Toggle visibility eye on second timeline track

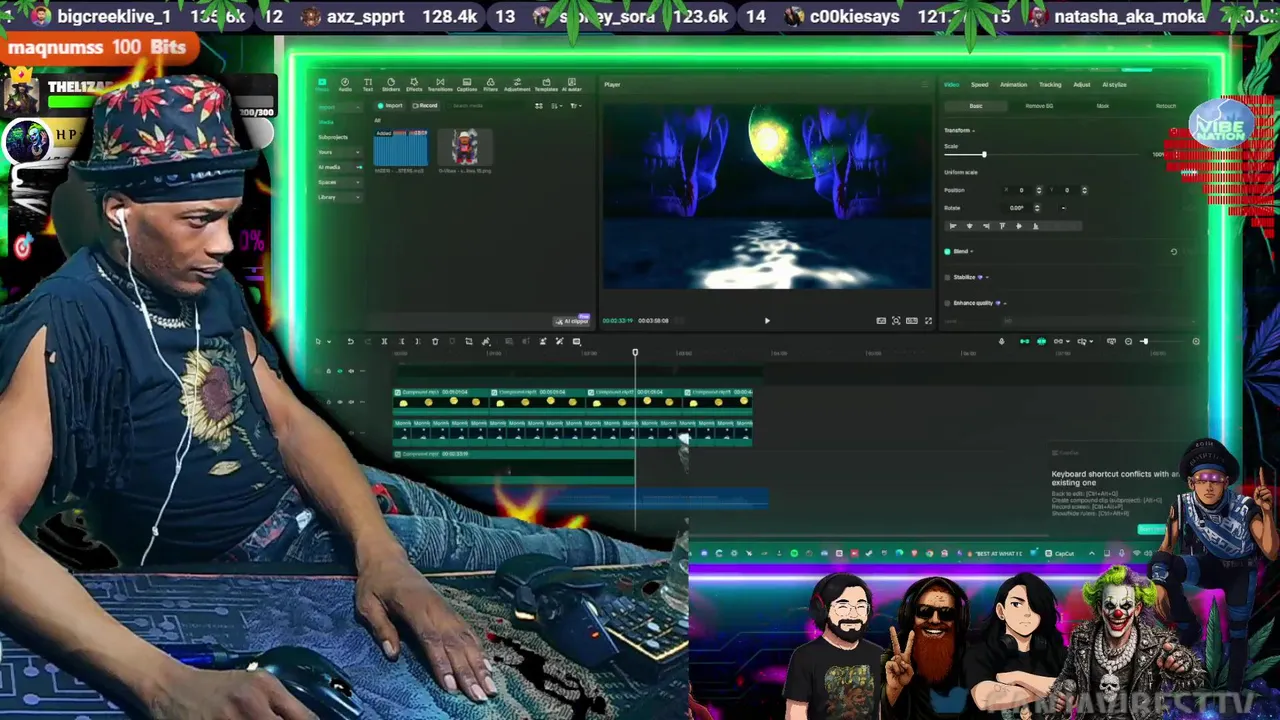click(x=340, y=402)
